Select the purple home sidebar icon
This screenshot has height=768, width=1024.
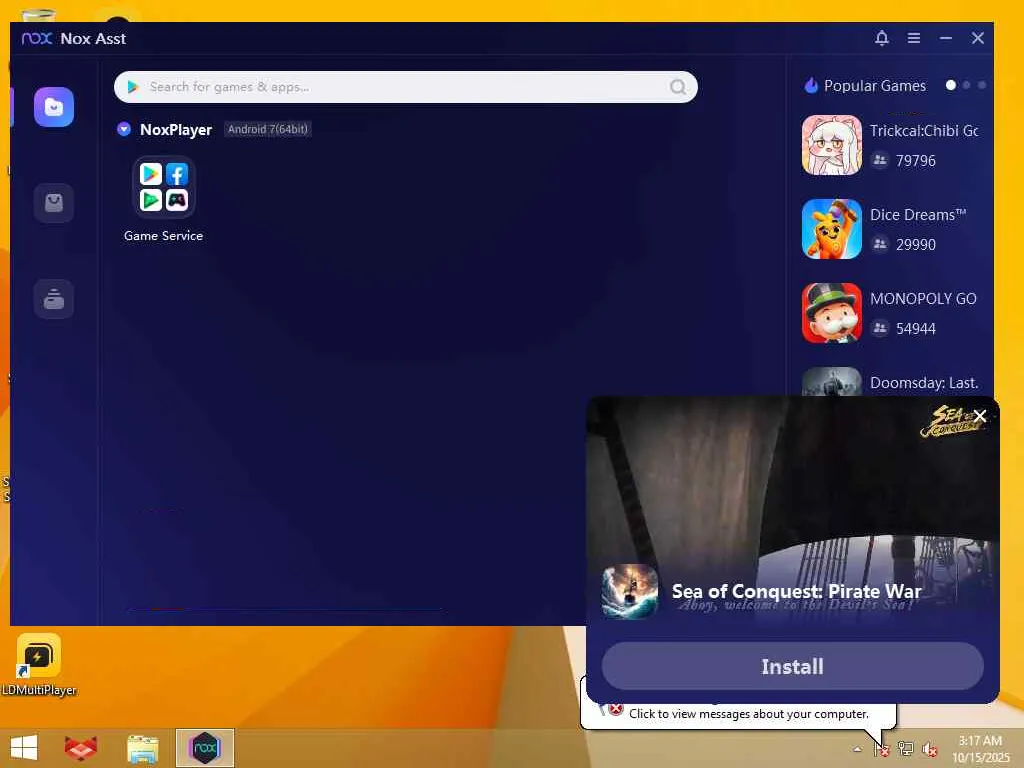coord(54,106)
